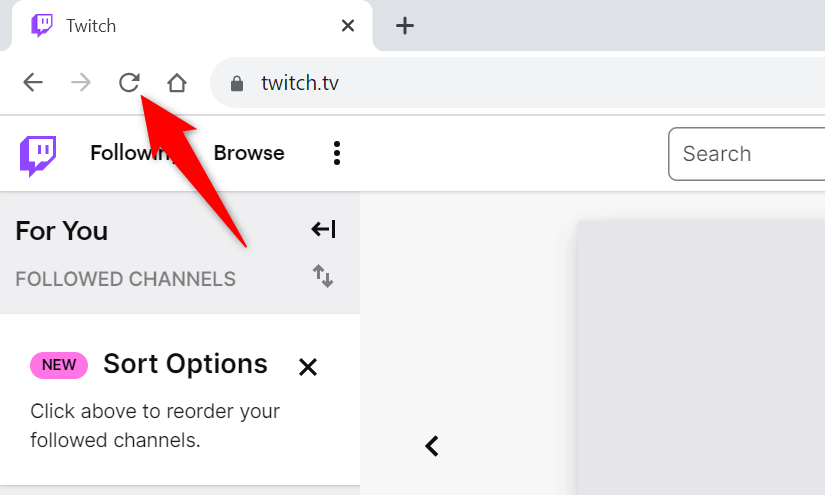Open a new browser tab

[404, 26]
